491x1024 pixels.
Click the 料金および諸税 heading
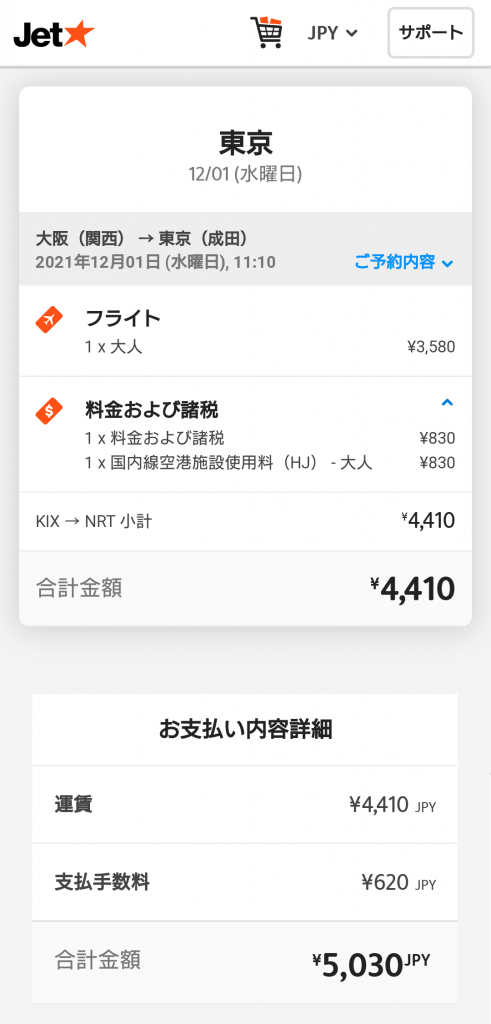(151, 410)
